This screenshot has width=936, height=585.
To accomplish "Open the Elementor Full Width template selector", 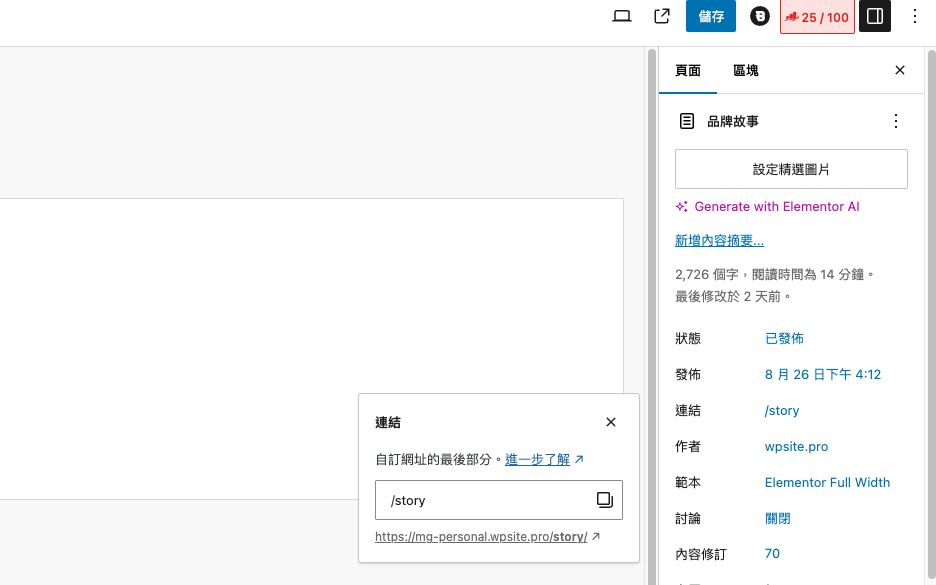I will click(827, 482).
